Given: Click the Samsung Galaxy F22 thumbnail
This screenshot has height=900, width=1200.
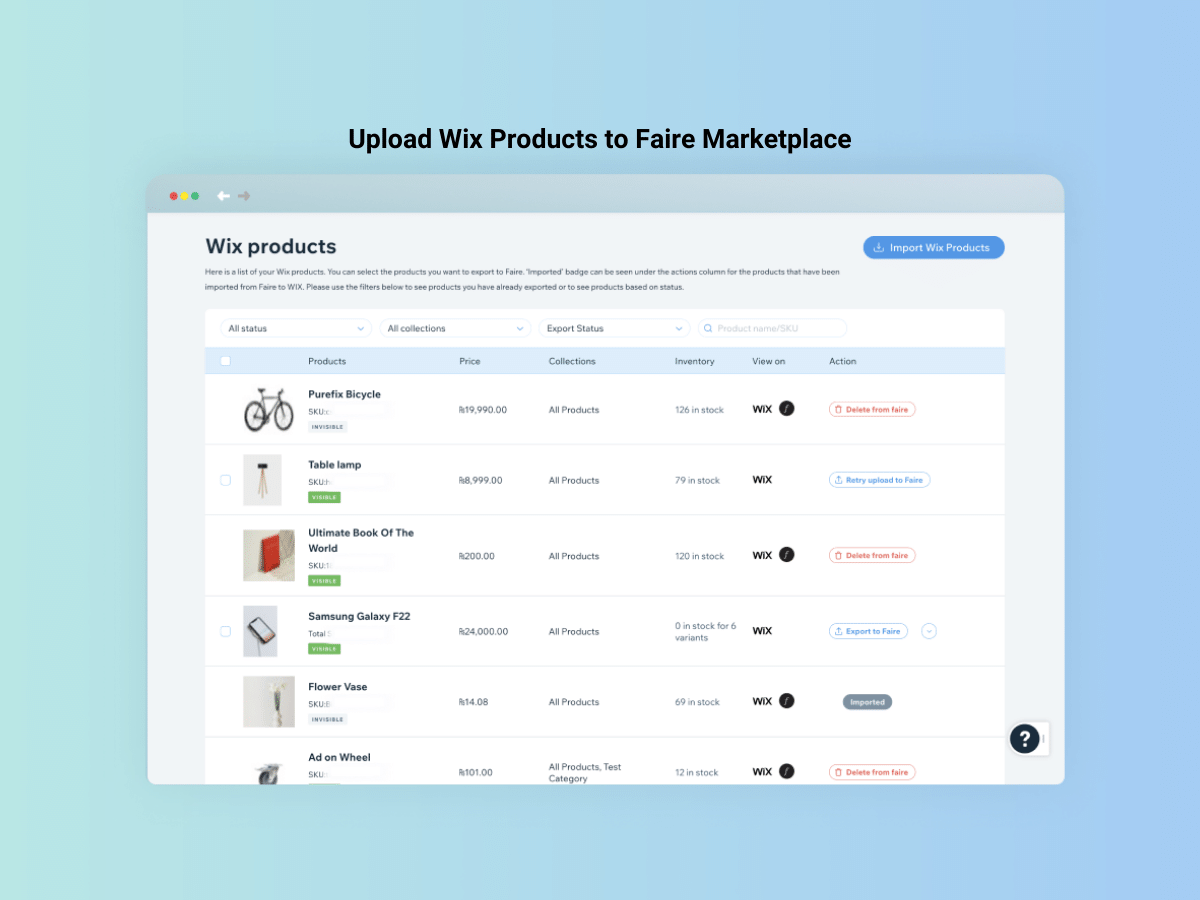Looking at the screenshot, I should [x=260, y=631].
